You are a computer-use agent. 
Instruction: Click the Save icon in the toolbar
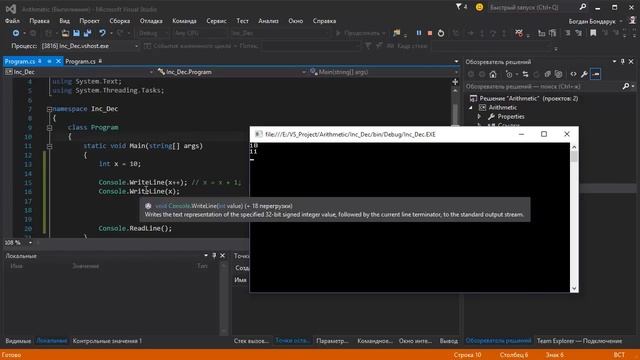tap(76, 33)
